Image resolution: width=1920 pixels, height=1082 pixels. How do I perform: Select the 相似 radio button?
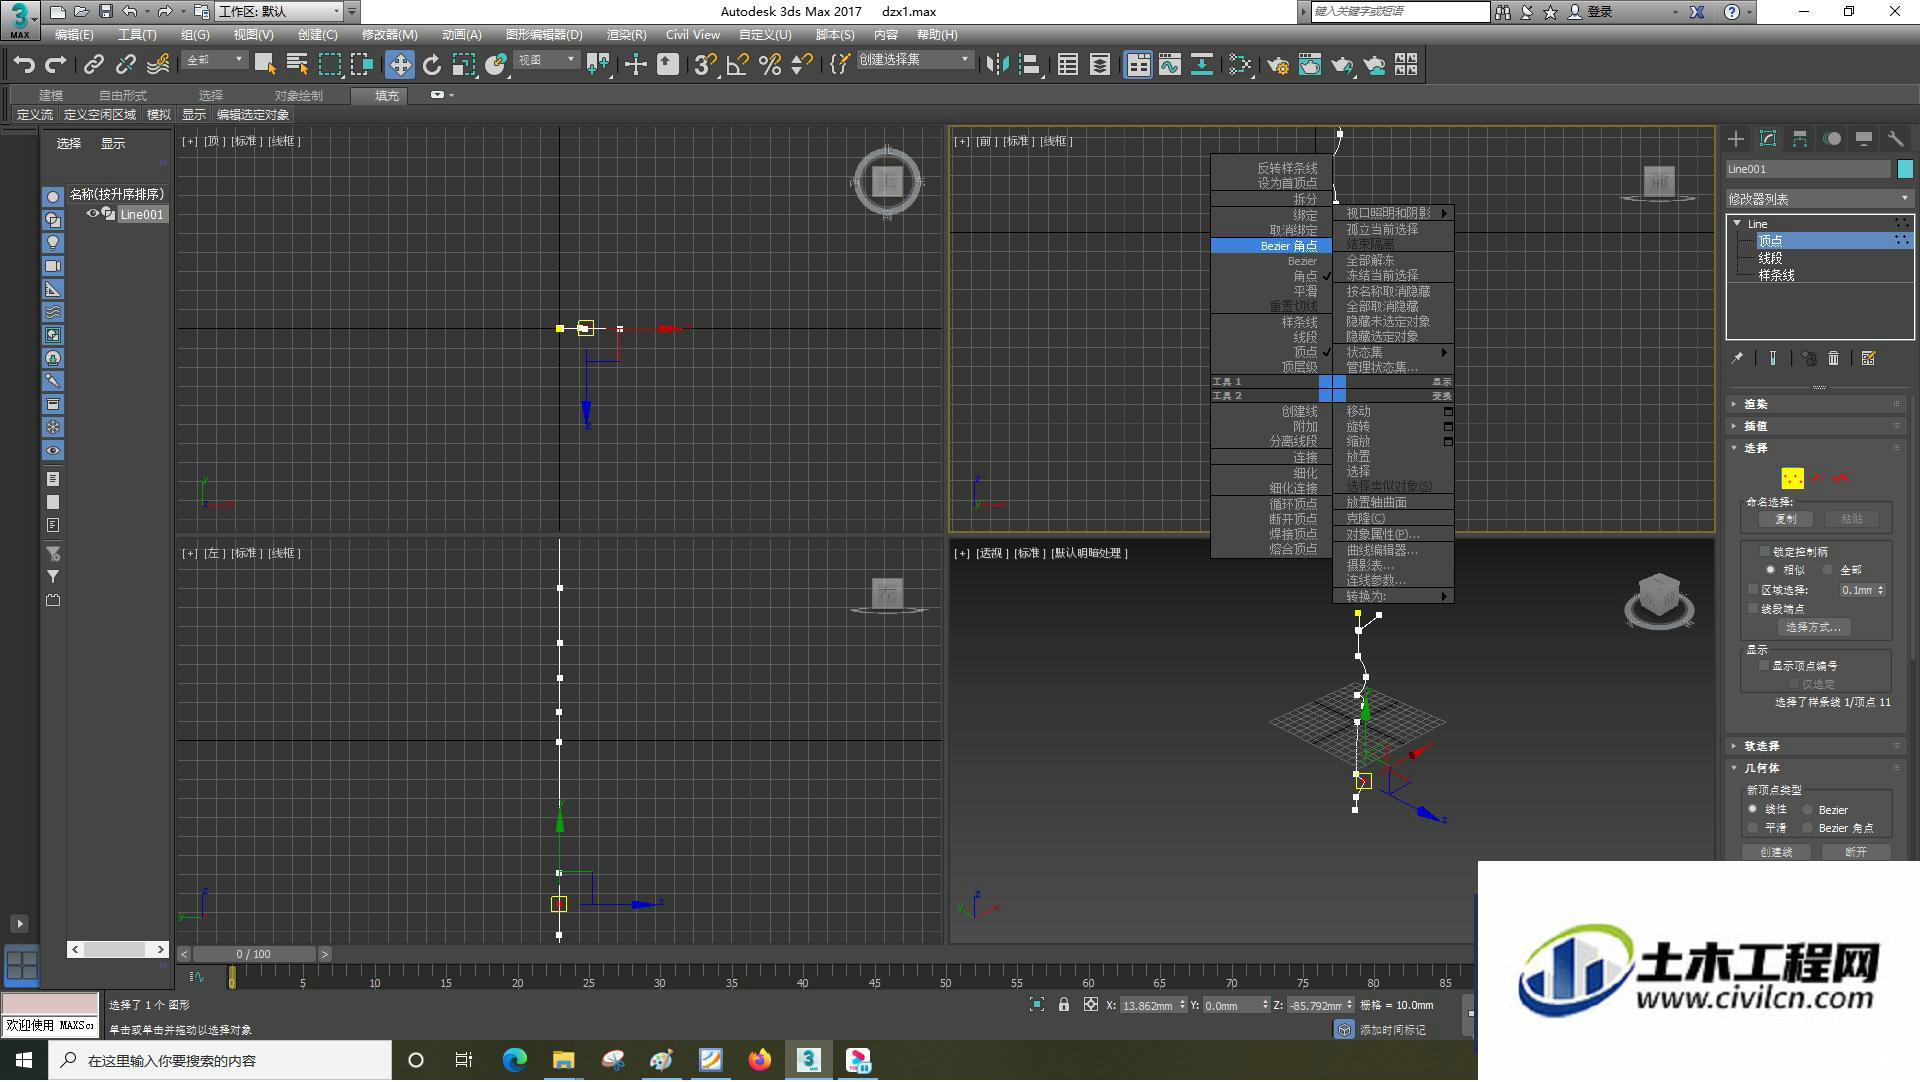1770,570
